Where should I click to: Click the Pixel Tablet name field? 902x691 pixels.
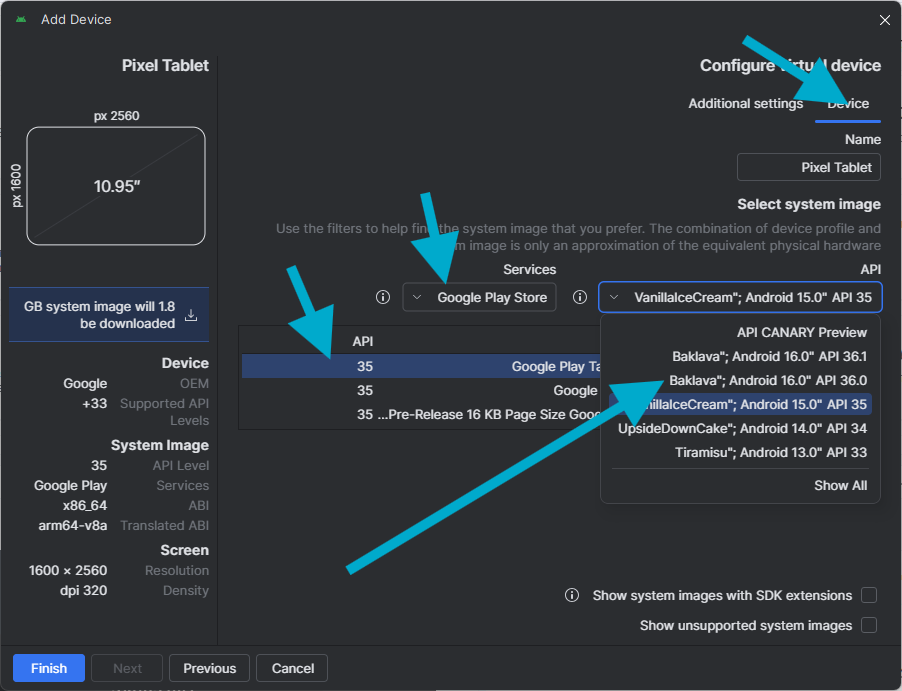tap(808, 167)
